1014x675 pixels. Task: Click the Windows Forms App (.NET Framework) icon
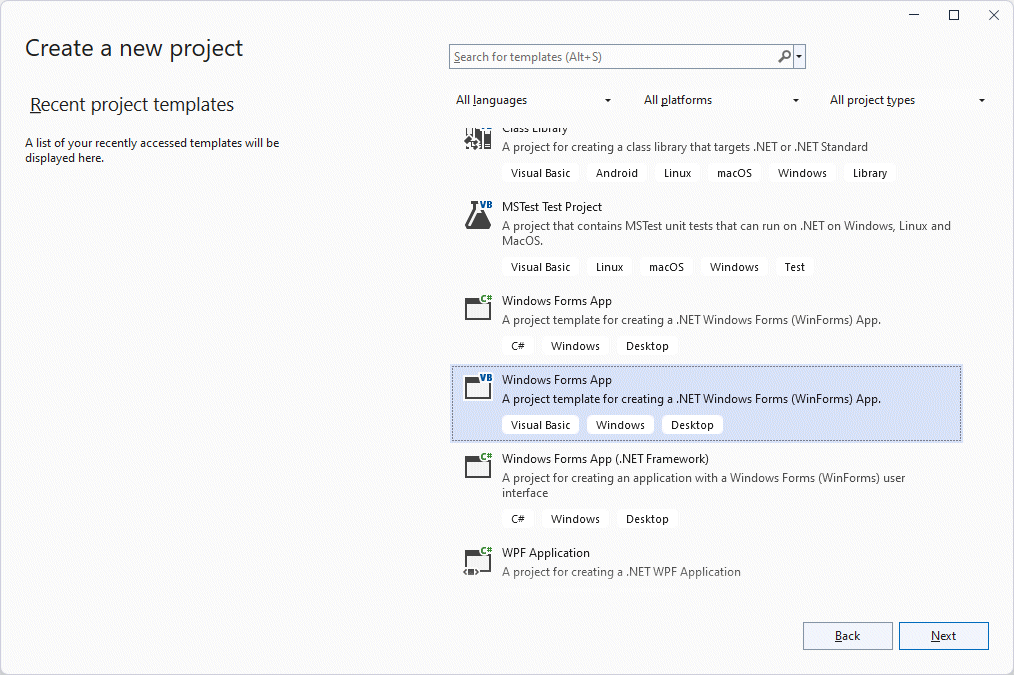click(478, 466)
